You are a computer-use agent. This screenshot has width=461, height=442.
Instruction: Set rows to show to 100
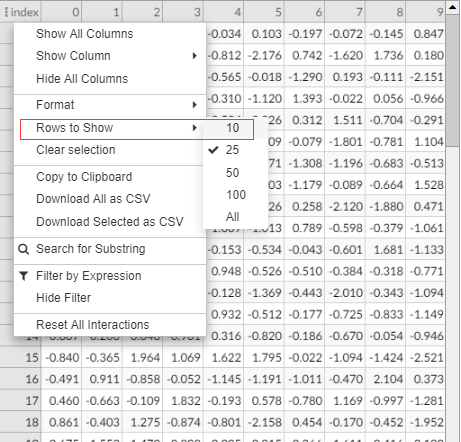tap(235, 195)
